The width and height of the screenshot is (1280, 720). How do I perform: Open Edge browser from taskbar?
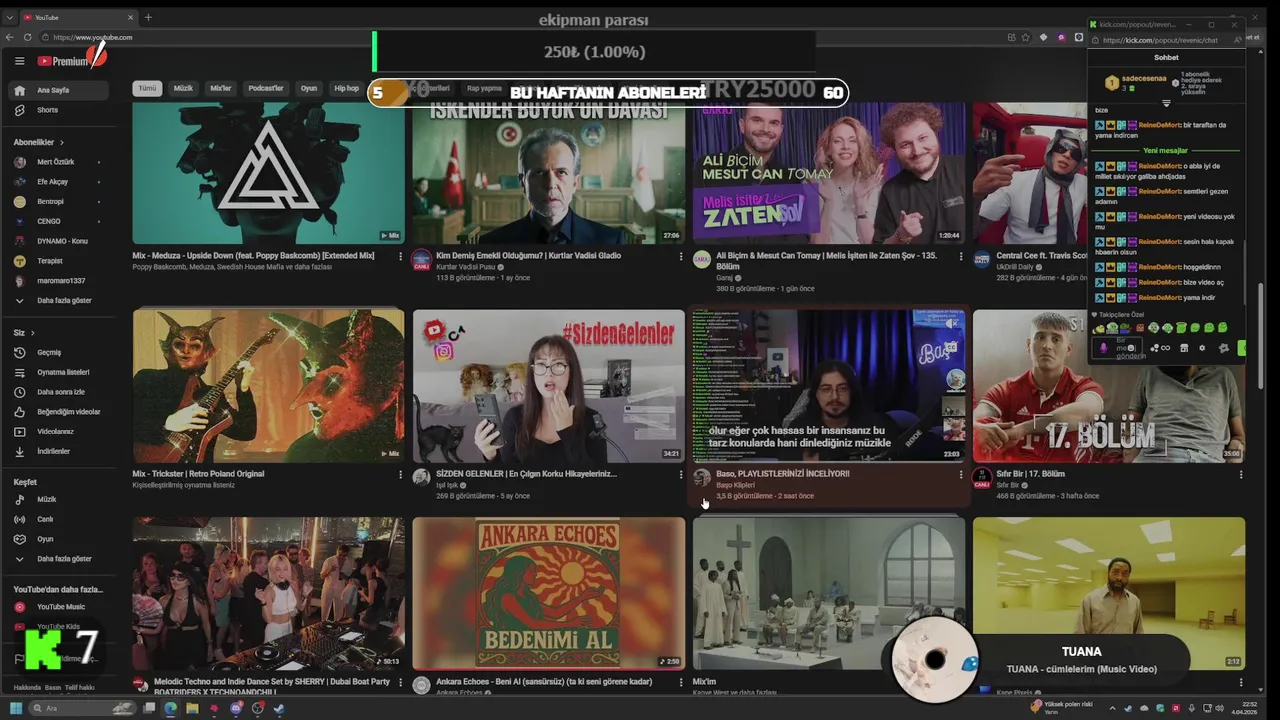coord(170,708)
